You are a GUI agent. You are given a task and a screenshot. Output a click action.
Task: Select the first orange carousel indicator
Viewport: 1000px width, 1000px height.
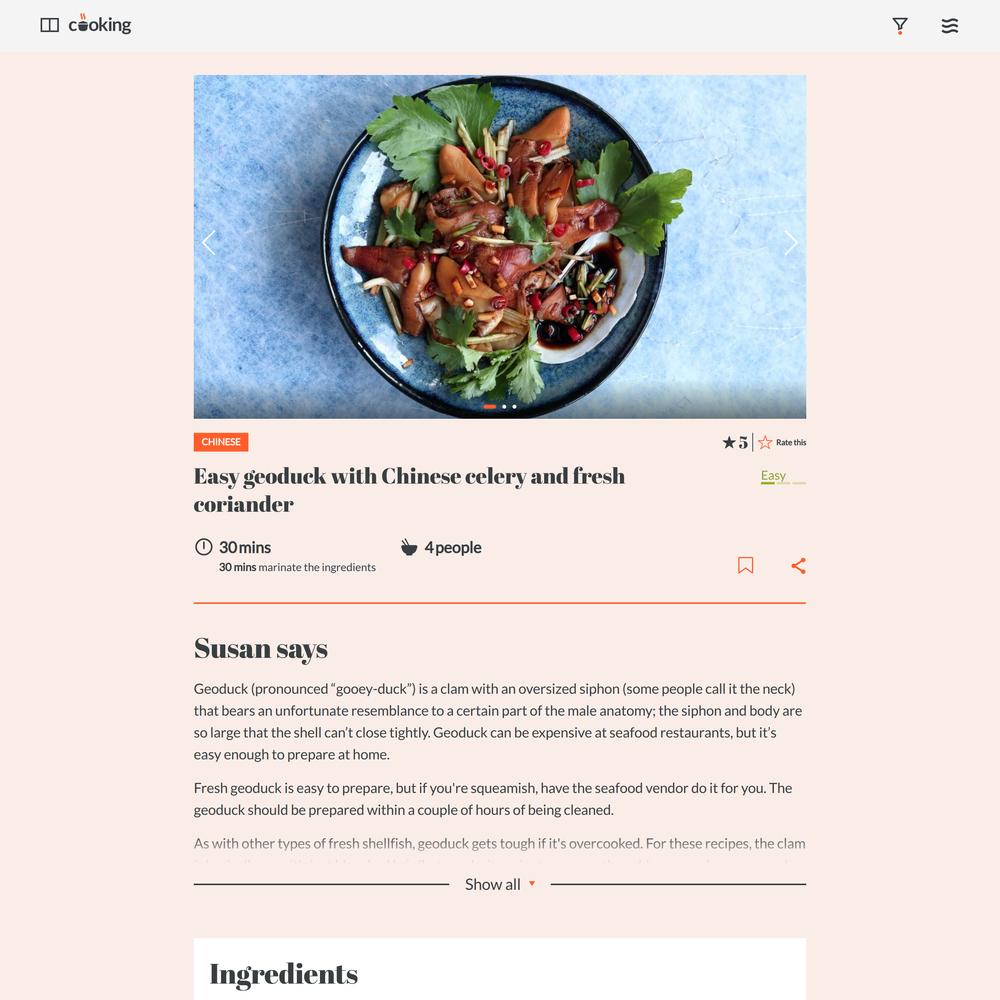click(490, 406)
